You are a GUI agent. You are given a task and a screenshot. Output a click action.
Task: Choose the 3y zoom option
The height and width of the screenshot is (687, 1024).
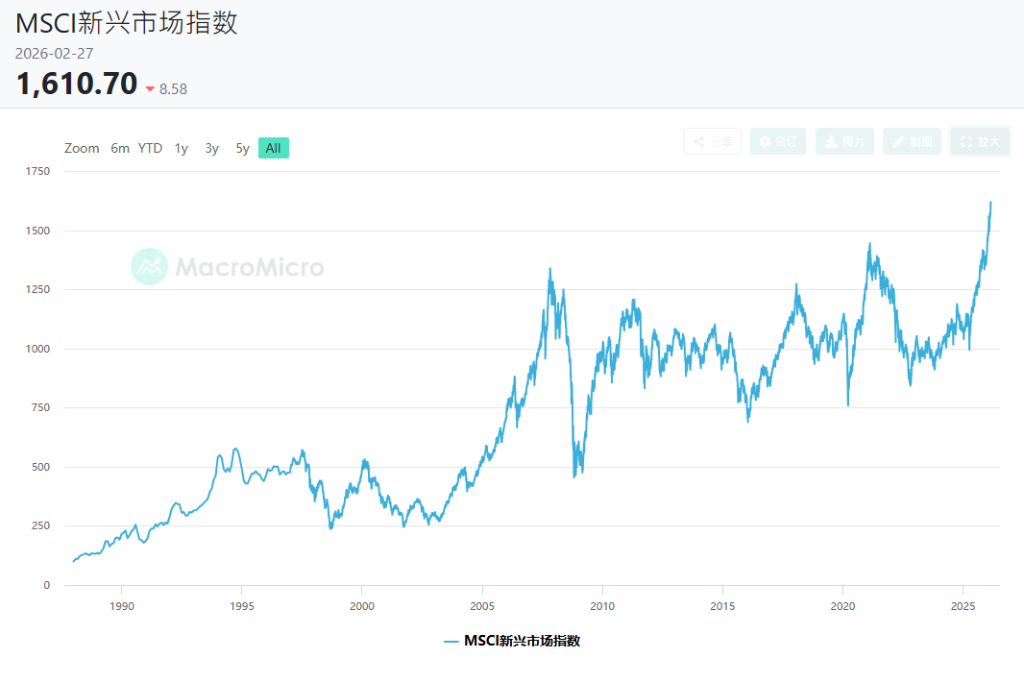(x=212, y=148)
